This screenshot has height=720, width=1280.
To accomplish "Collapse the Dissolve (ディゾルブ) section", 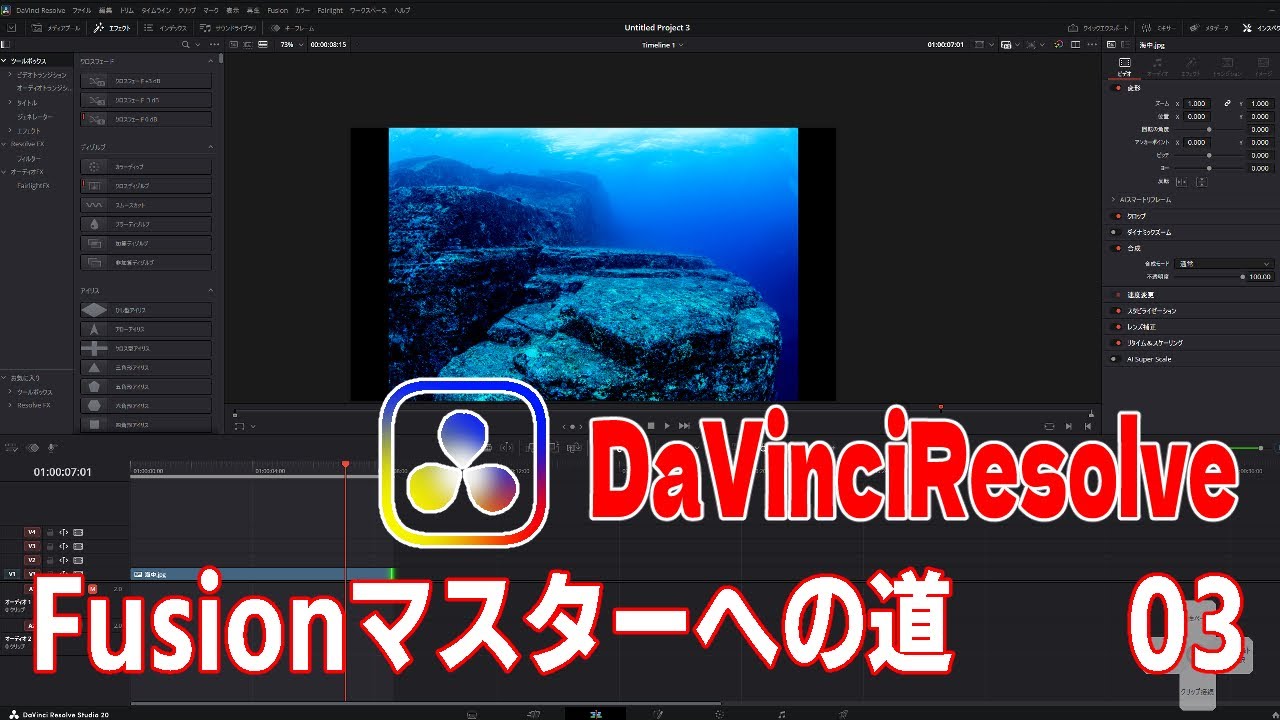I will [210, 147].
